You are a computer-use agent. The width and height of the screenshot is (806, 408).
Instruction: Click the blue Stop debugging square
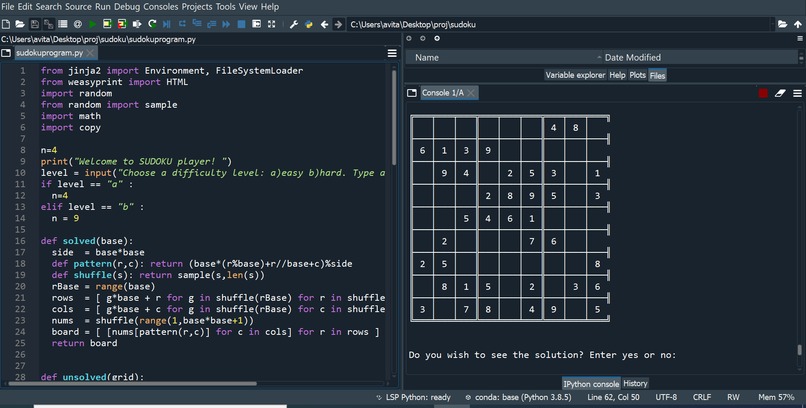click(241, 24)
